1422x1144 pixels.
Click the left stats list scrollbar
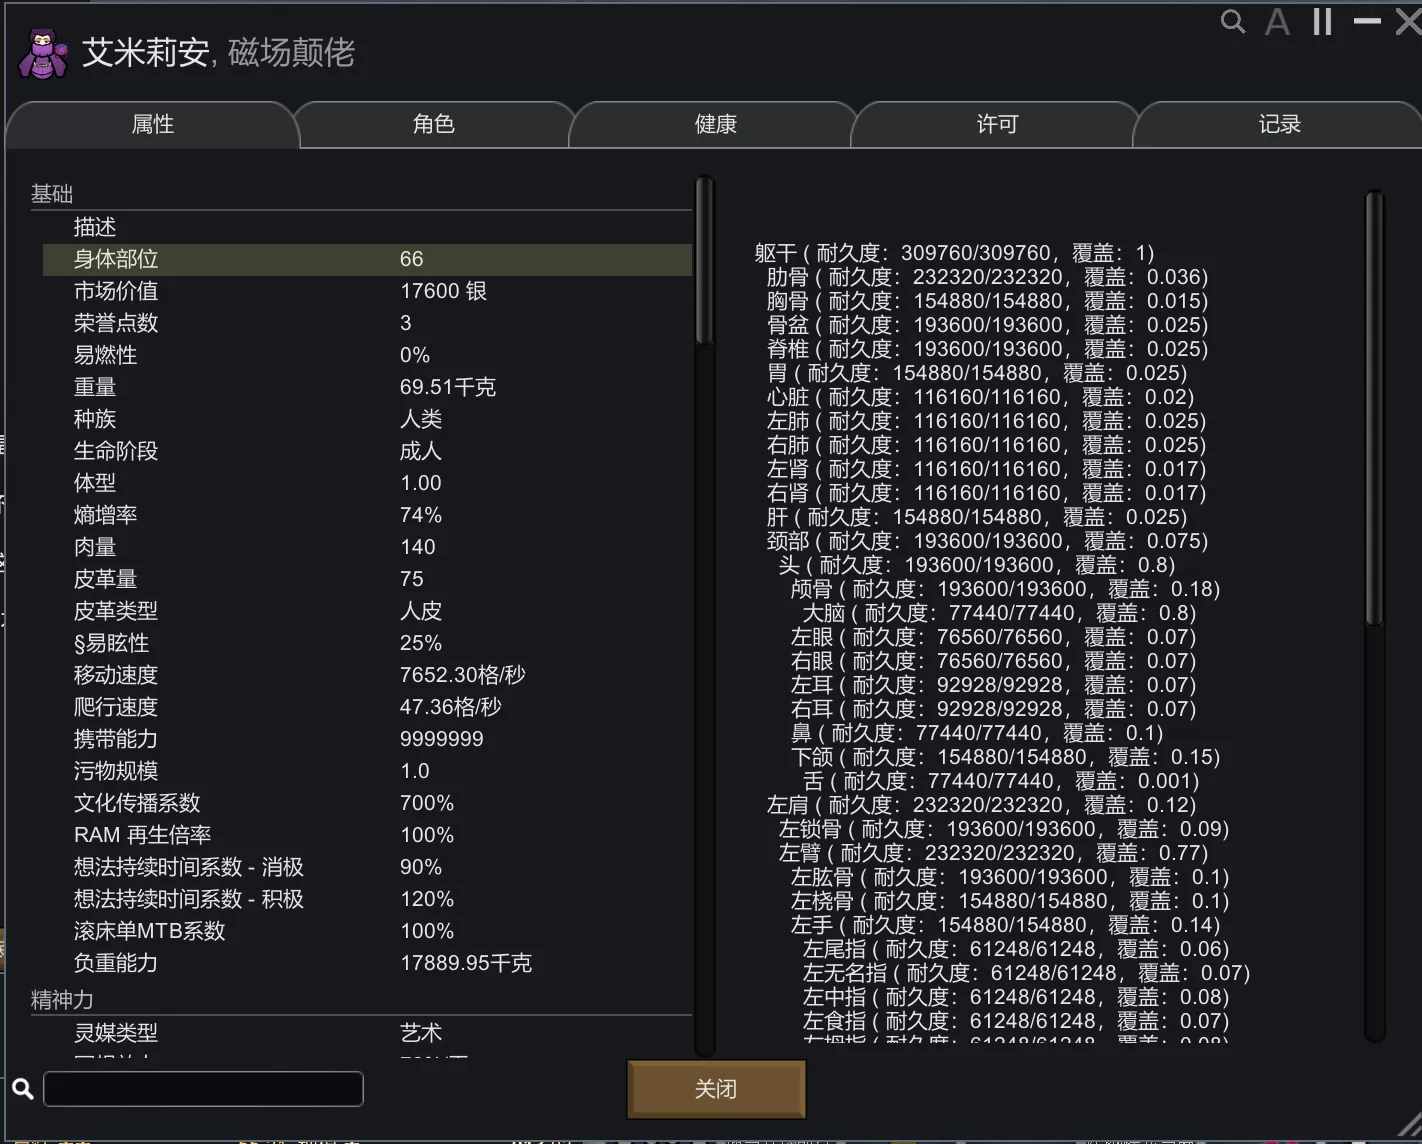pos(705,262)
